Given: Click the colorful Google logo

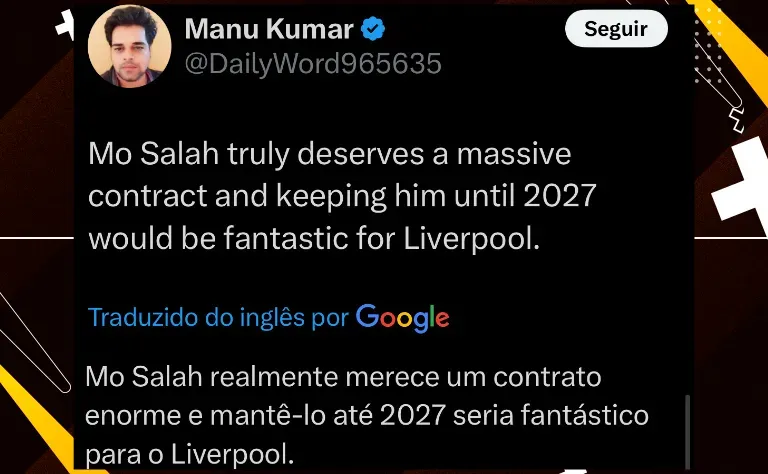Looking at the screenshot, I should click(x=402, y=318).
